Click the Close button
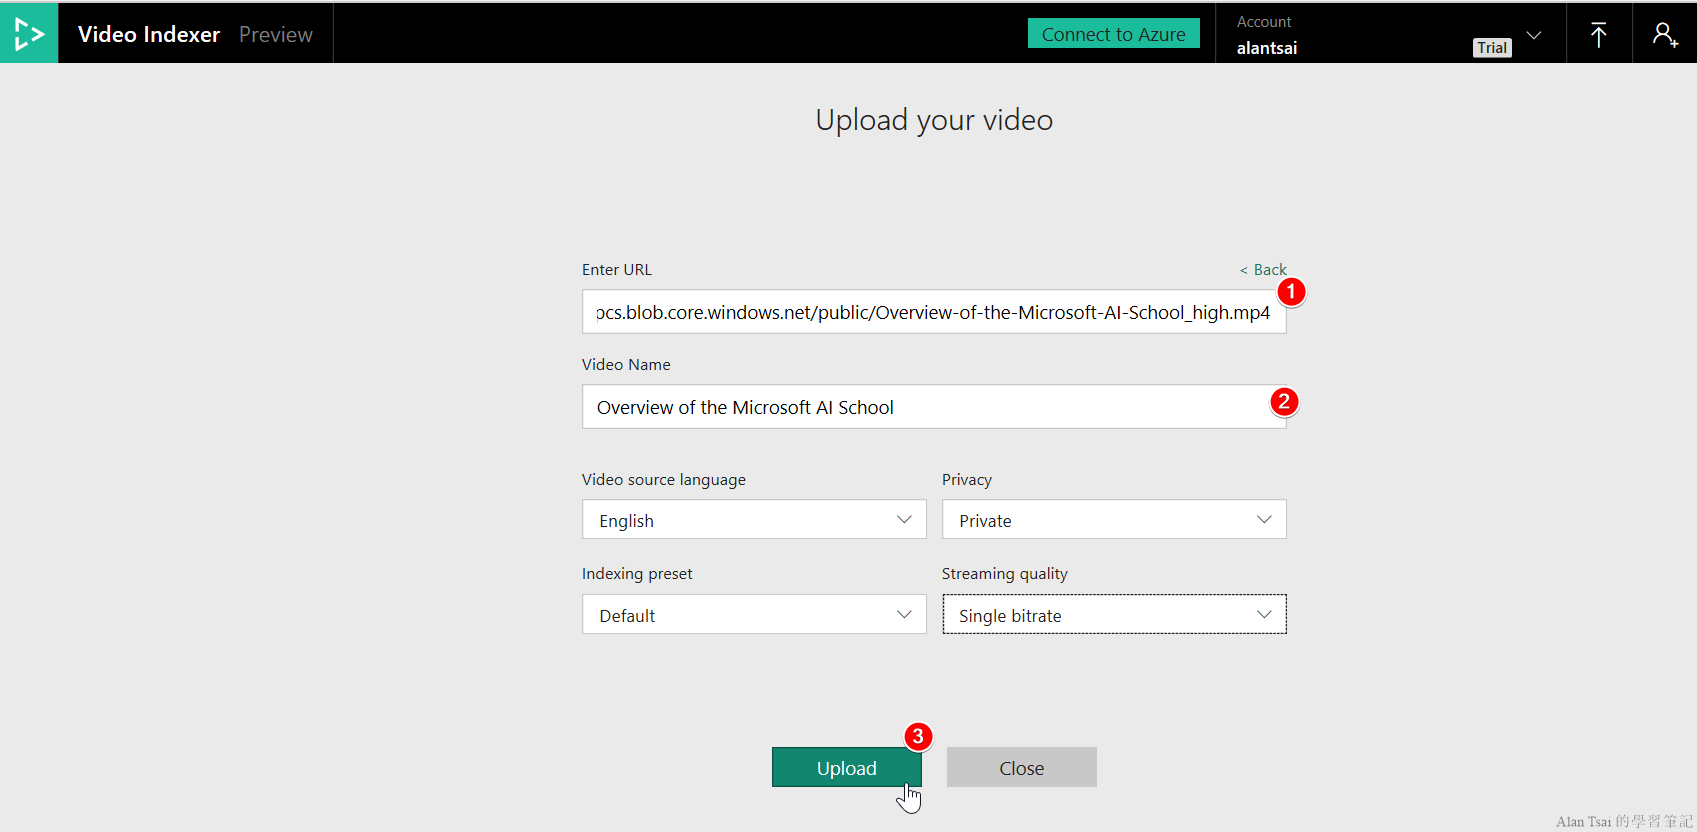 pyautogui.click(x=1021, y=767)
